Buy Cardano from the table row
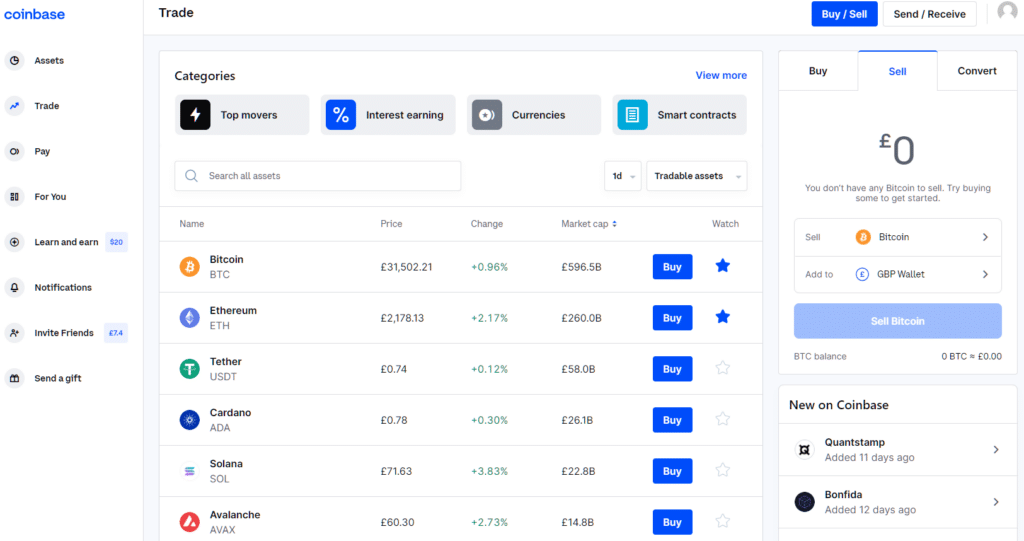Image resolution: width=1024 pixels, height=541 pixels. coord(672,419)
